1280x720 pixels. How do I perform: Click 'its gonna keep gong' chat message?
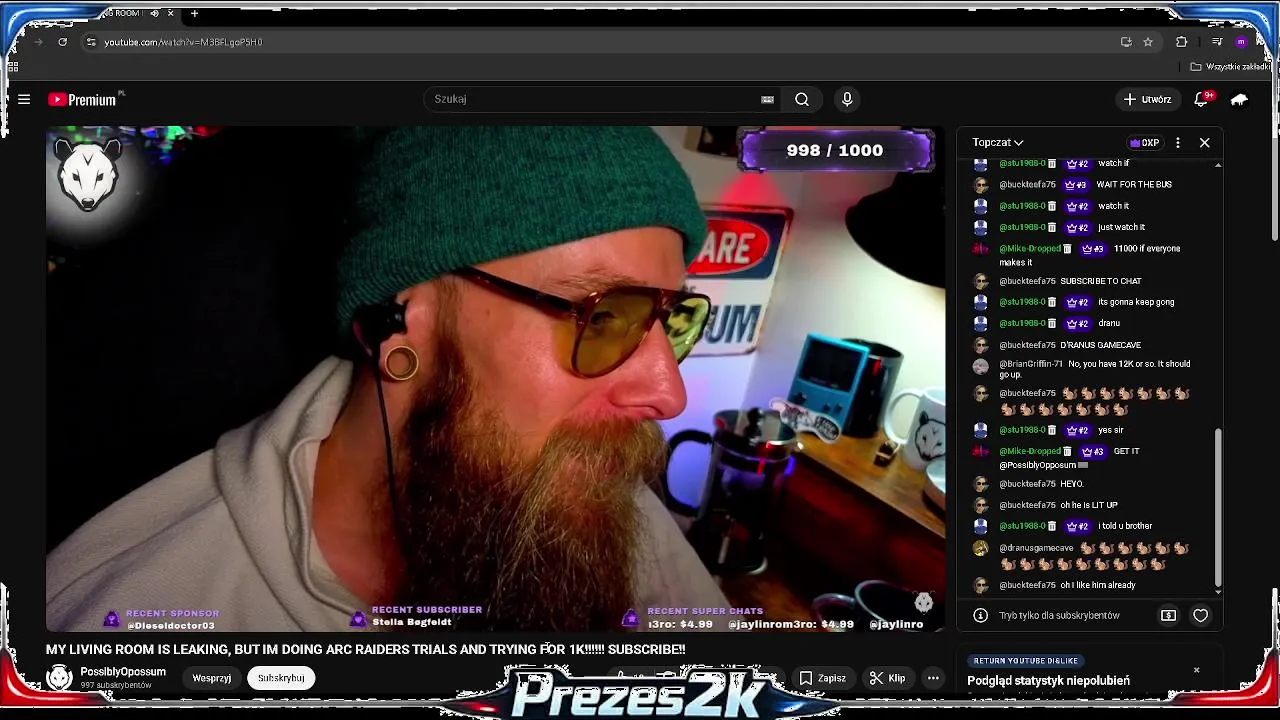1136,302
